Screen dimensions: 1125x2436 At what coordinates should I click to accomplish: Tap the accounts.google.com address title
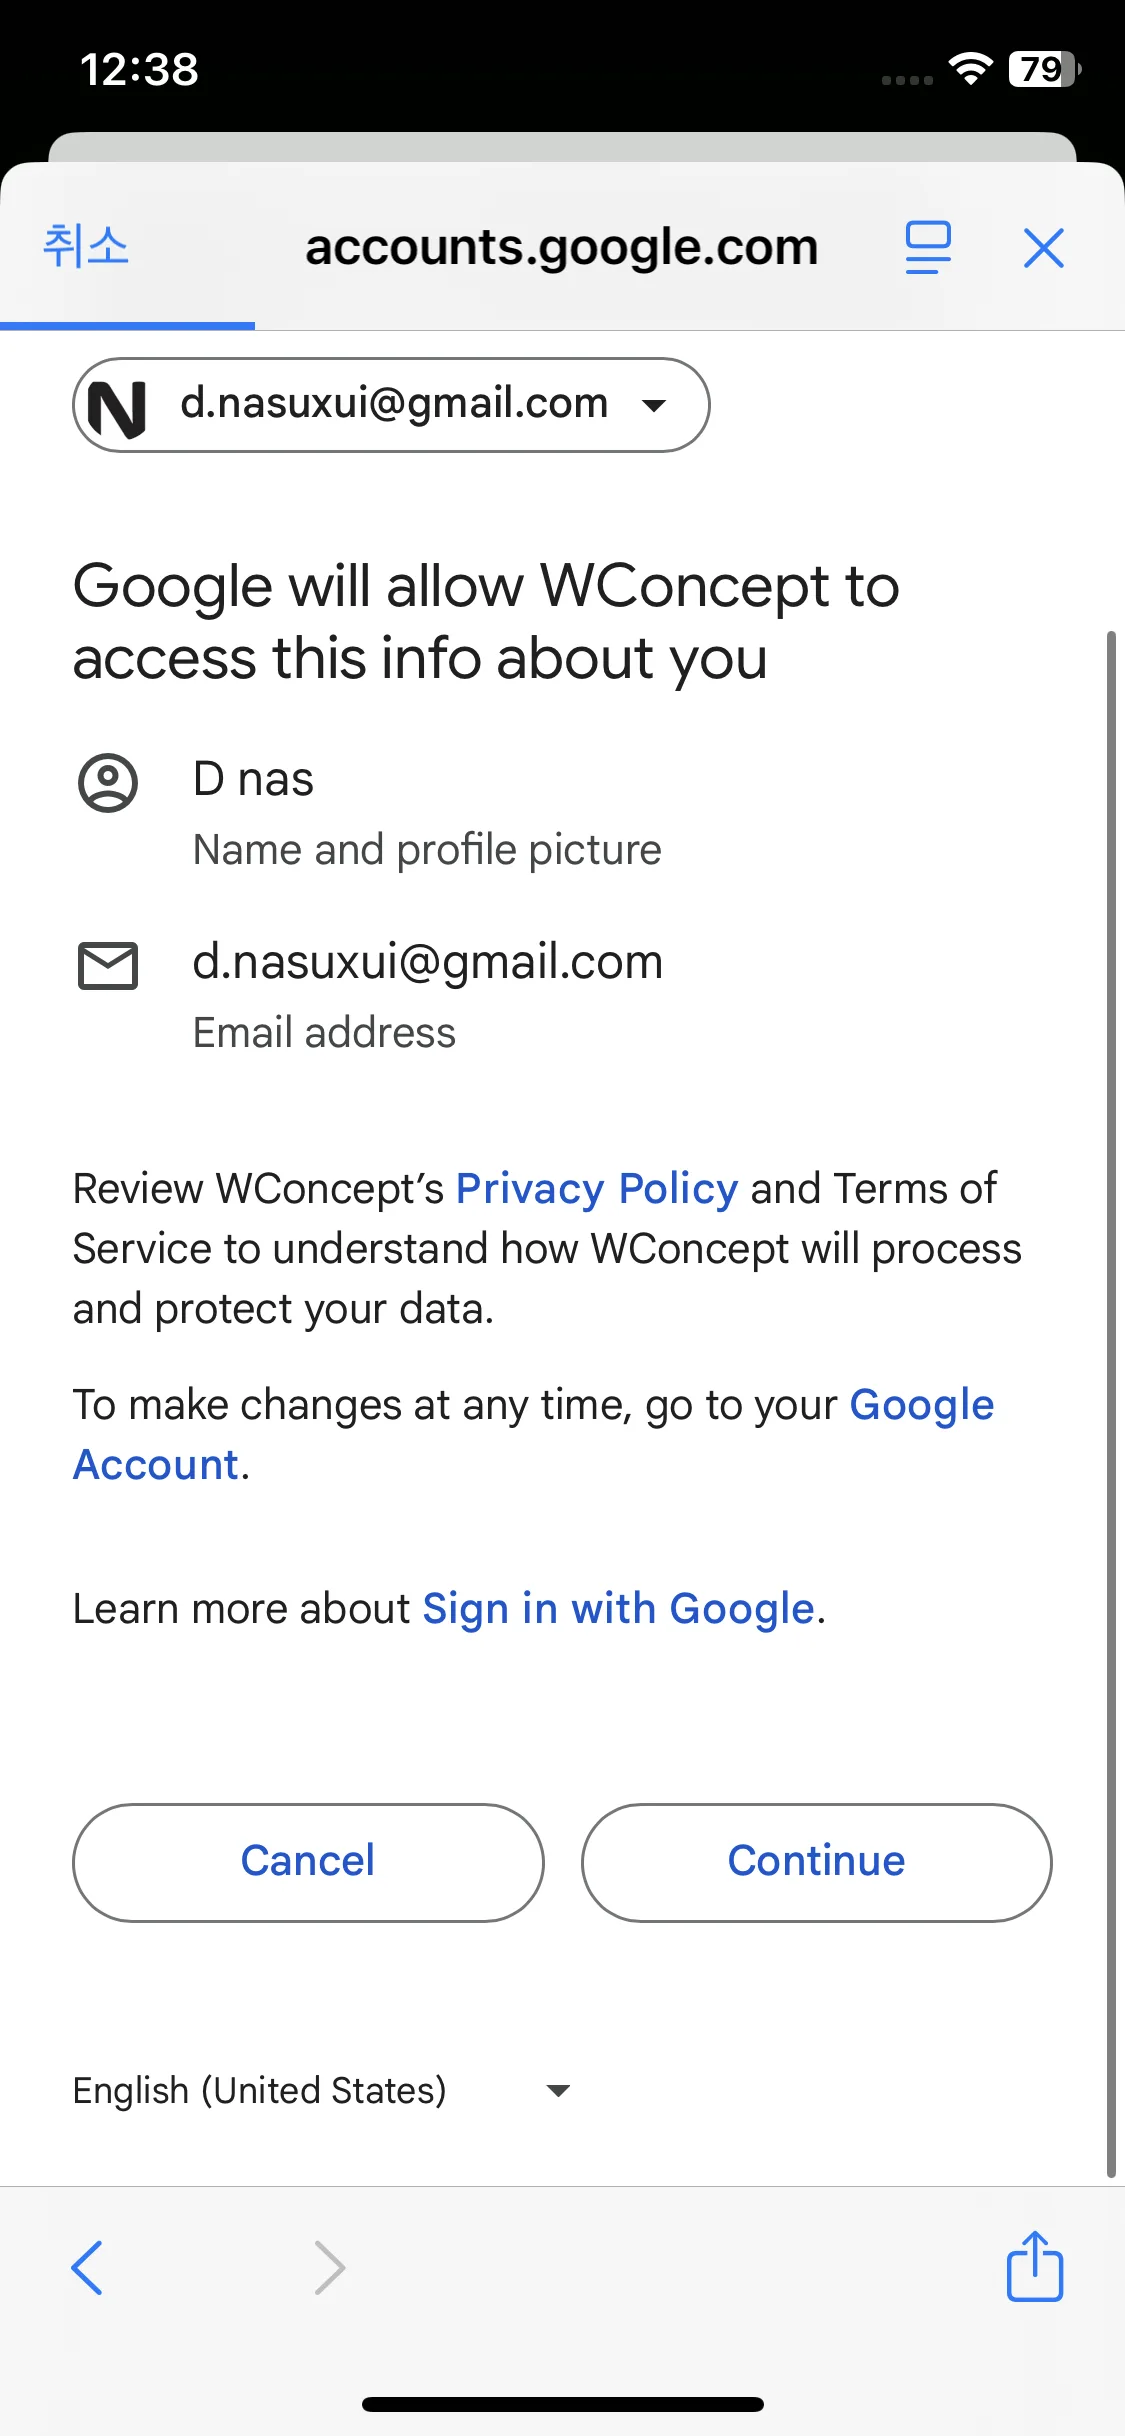coord(562,247)
